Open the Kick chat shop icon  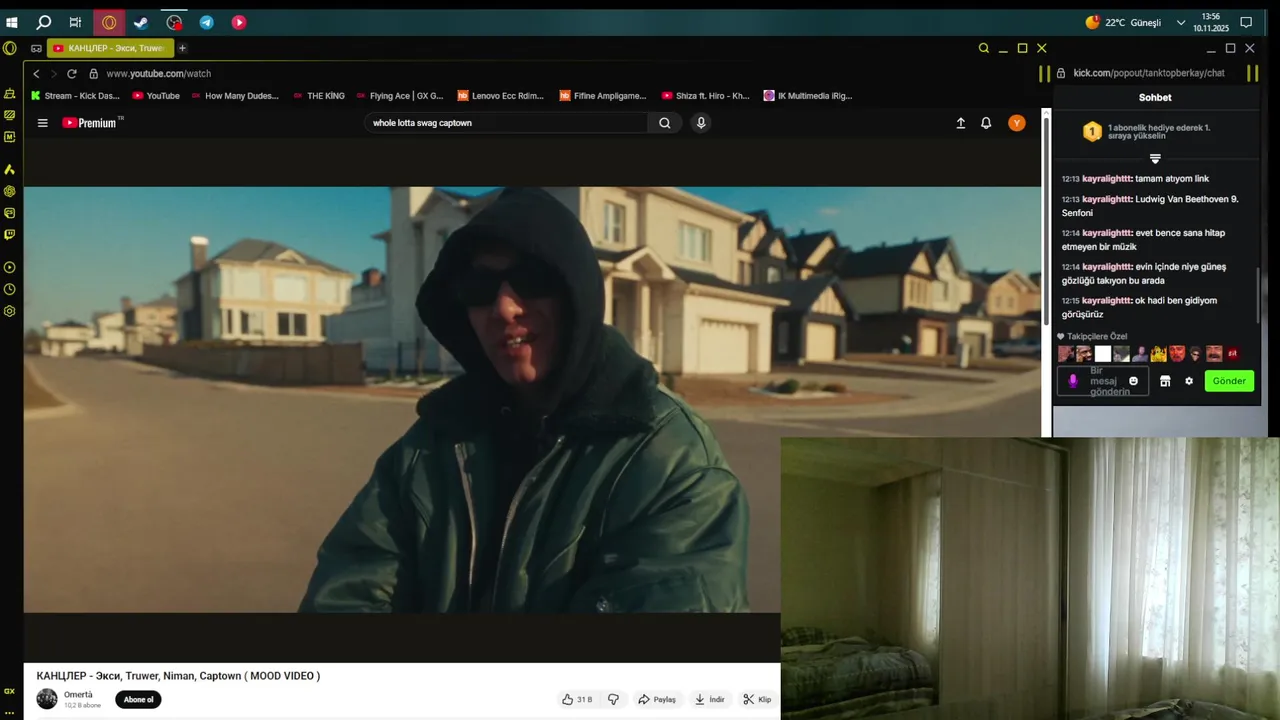click(x=1165, y=381)
